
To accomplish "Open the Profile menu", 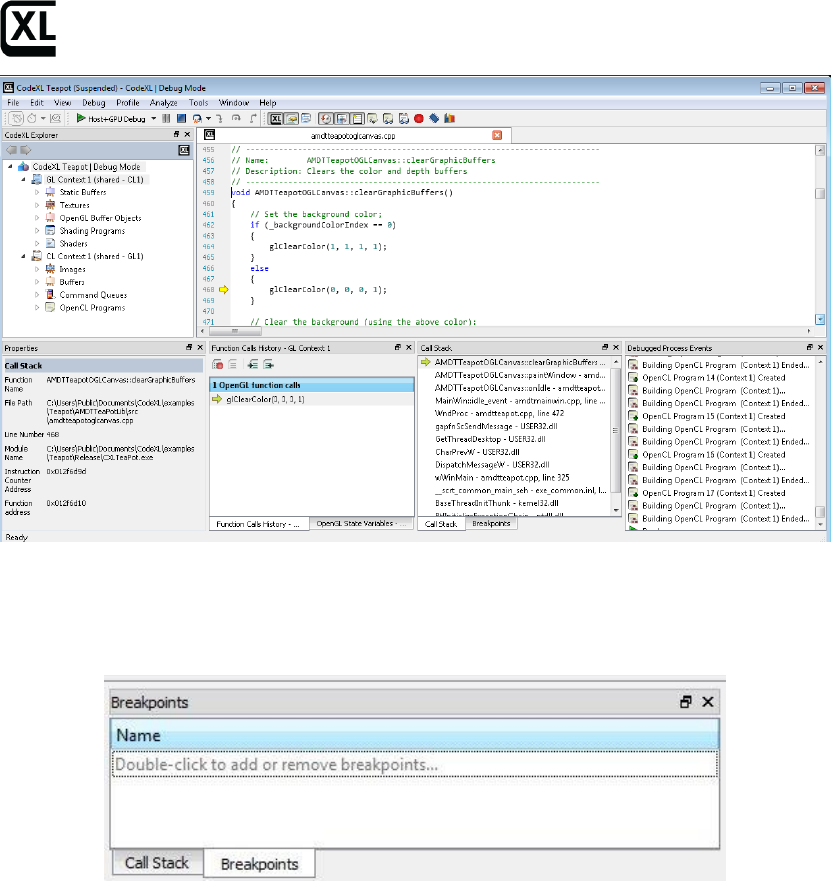I will [128, 103].
